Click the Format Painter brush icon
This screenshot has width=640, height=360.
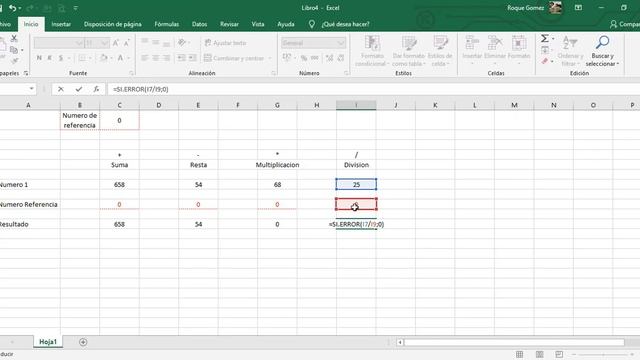click(15, 61)
